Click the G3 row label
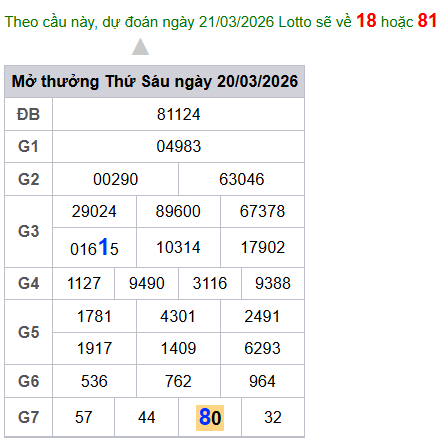This screenshot has width=442, height=443. 29,231
